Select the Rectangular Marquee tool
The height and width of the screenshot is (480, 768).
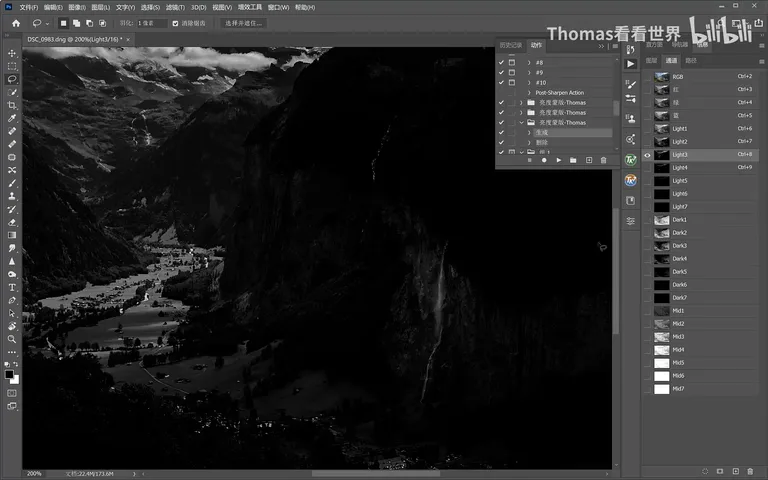(x=12, y=66)
